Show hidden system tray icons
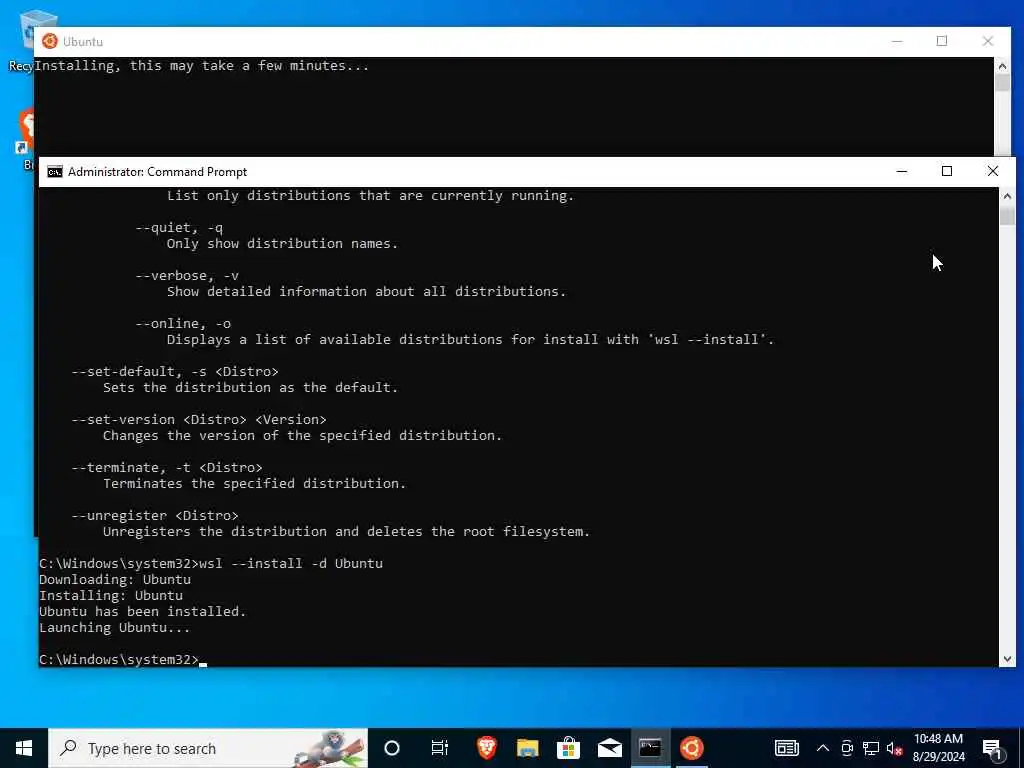 coord(823,748)
